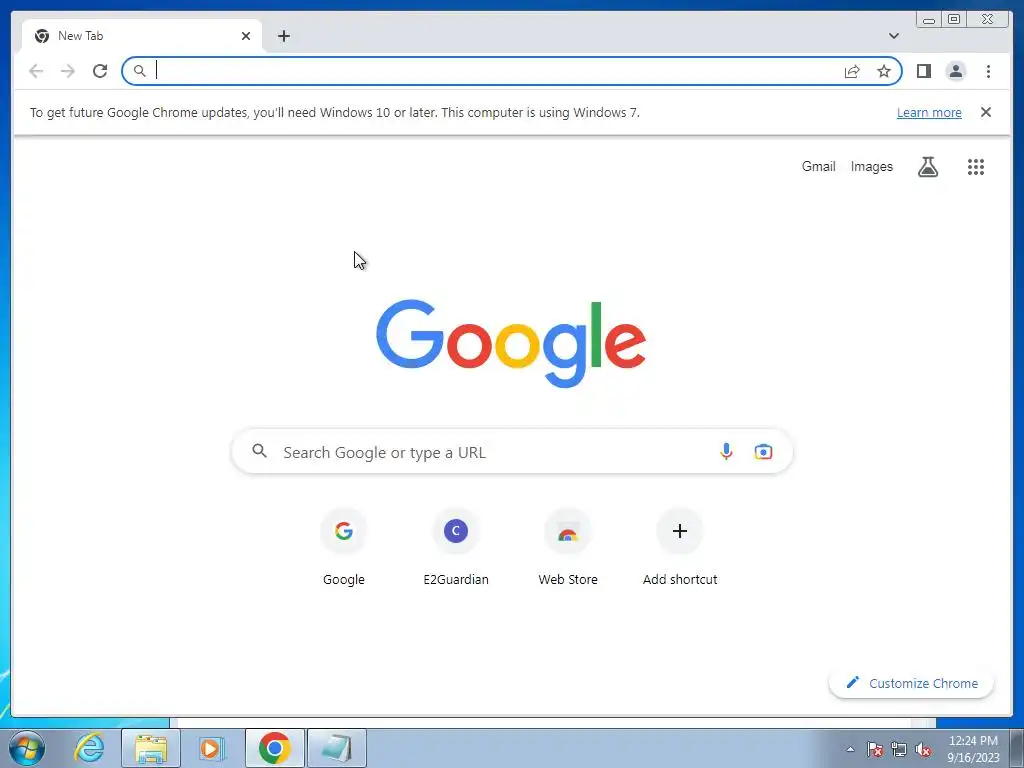Open the notepad-style taskbar app

[336, 748]
